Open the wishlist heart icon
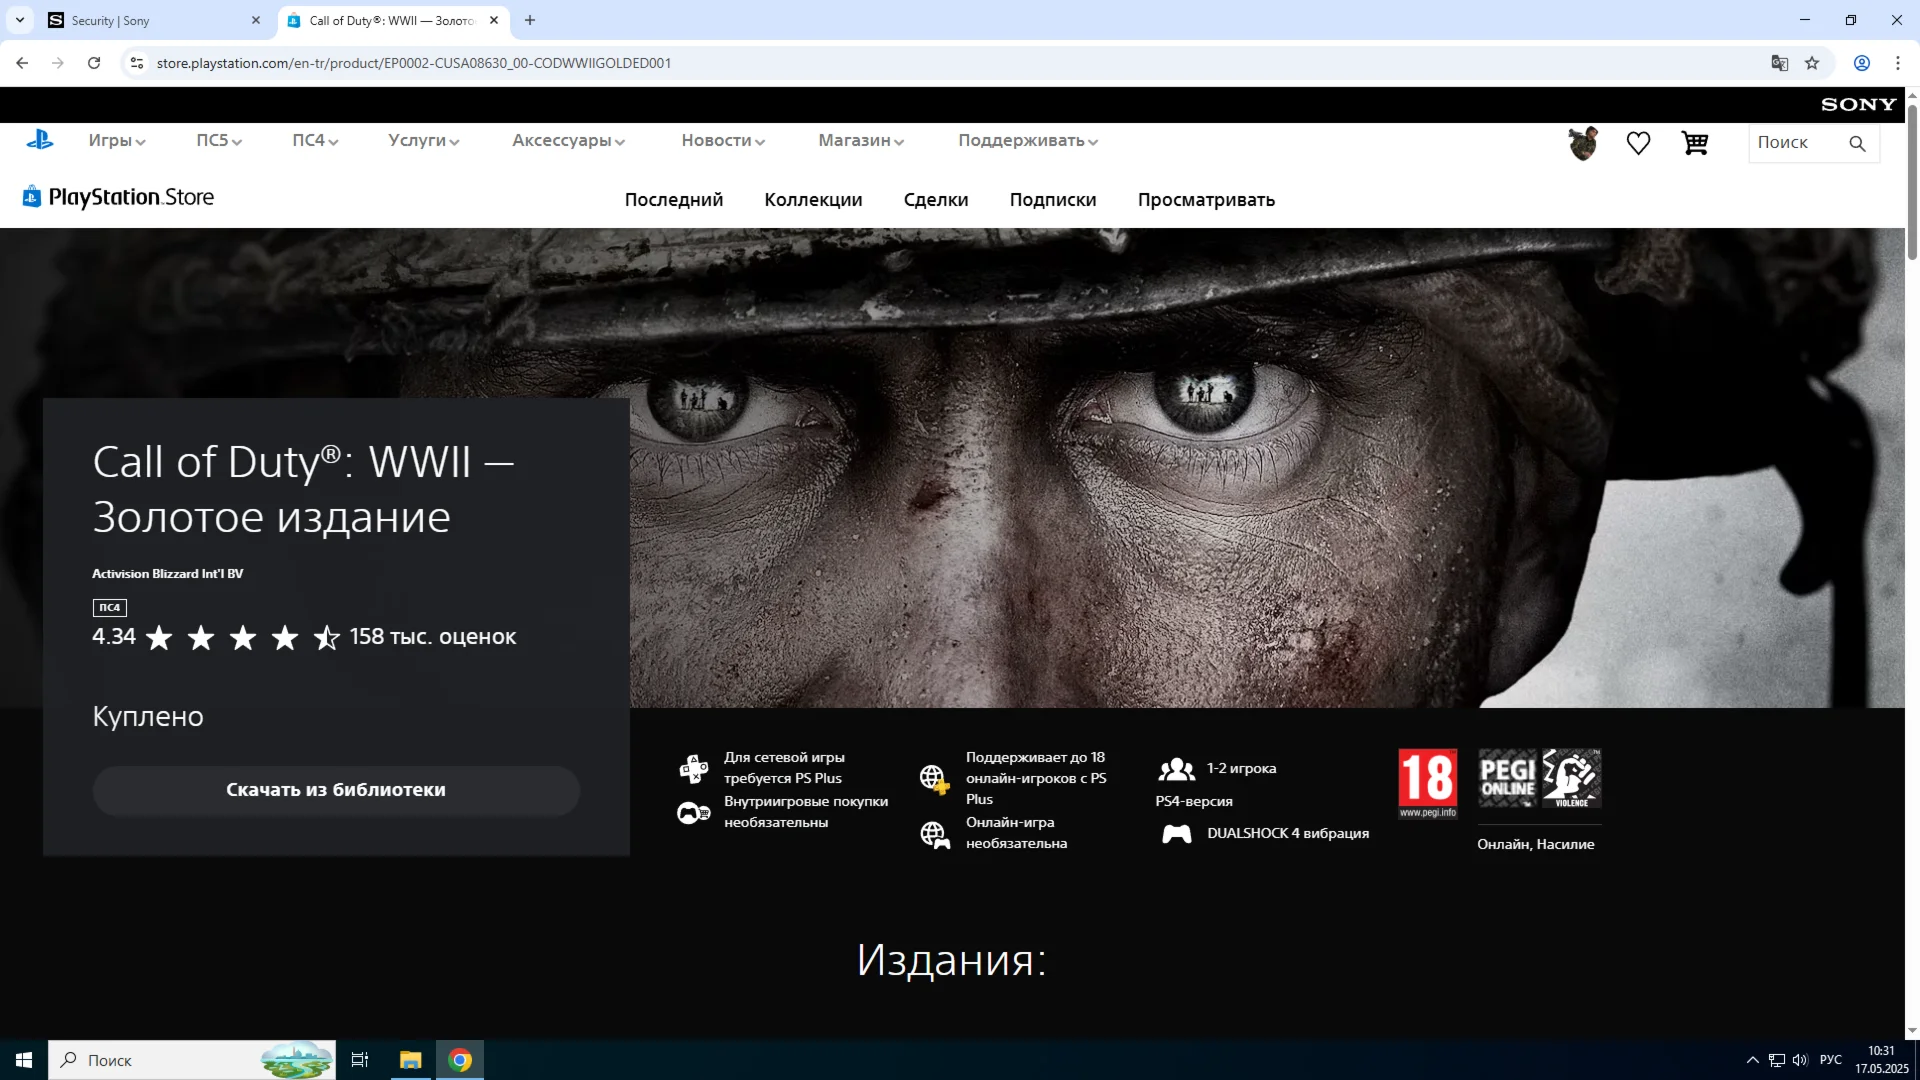The height and width of the screenshot is (1080, 1920). (x=1638, y=143)
